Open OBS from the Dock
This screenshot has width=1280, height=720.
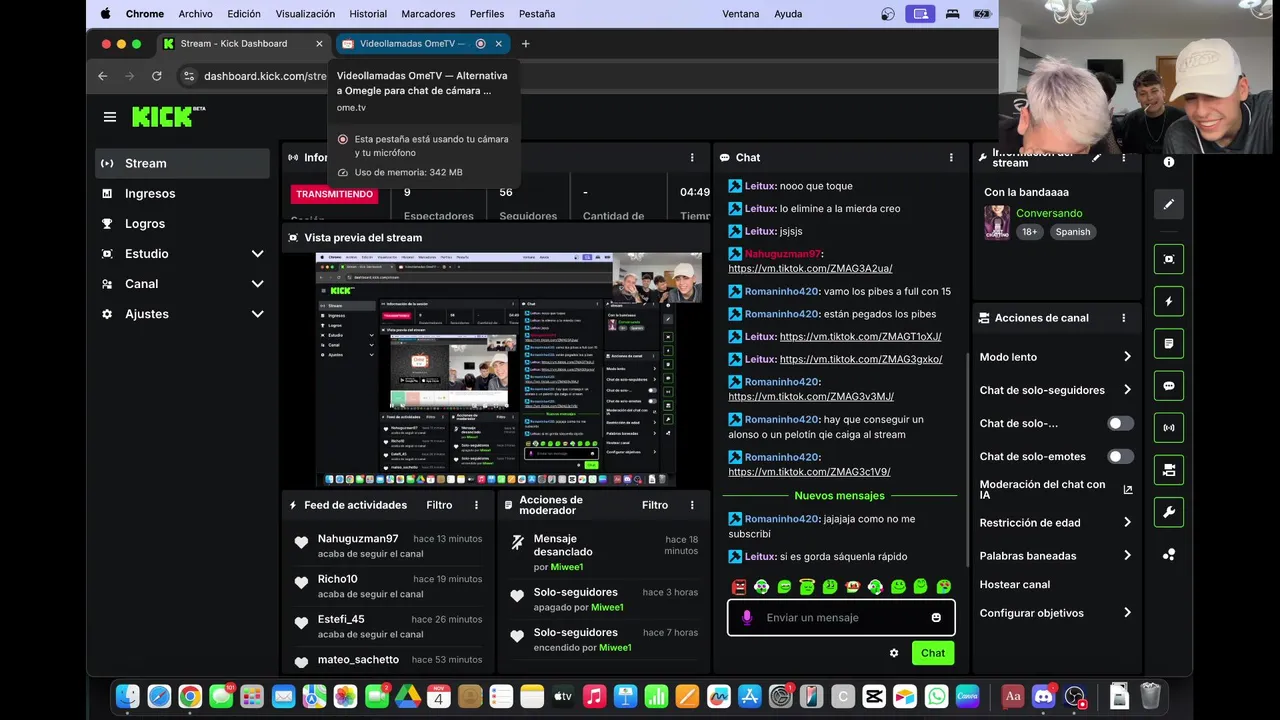click(1075, 696)
